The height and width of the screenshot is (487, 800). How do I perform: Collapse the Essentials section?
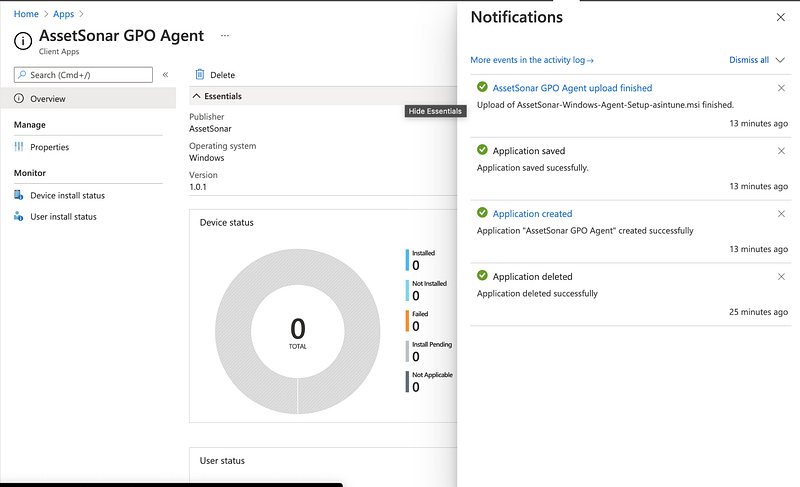(x=217, y=96)
